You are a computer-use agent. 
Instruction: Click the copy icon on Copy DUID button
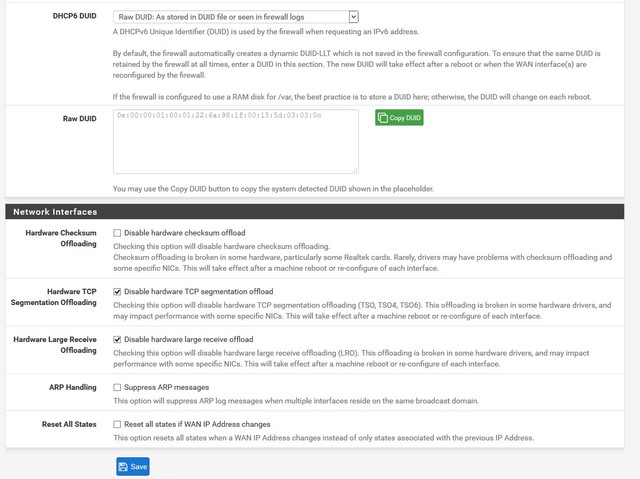pyautogui.click(x=382, y=118)
